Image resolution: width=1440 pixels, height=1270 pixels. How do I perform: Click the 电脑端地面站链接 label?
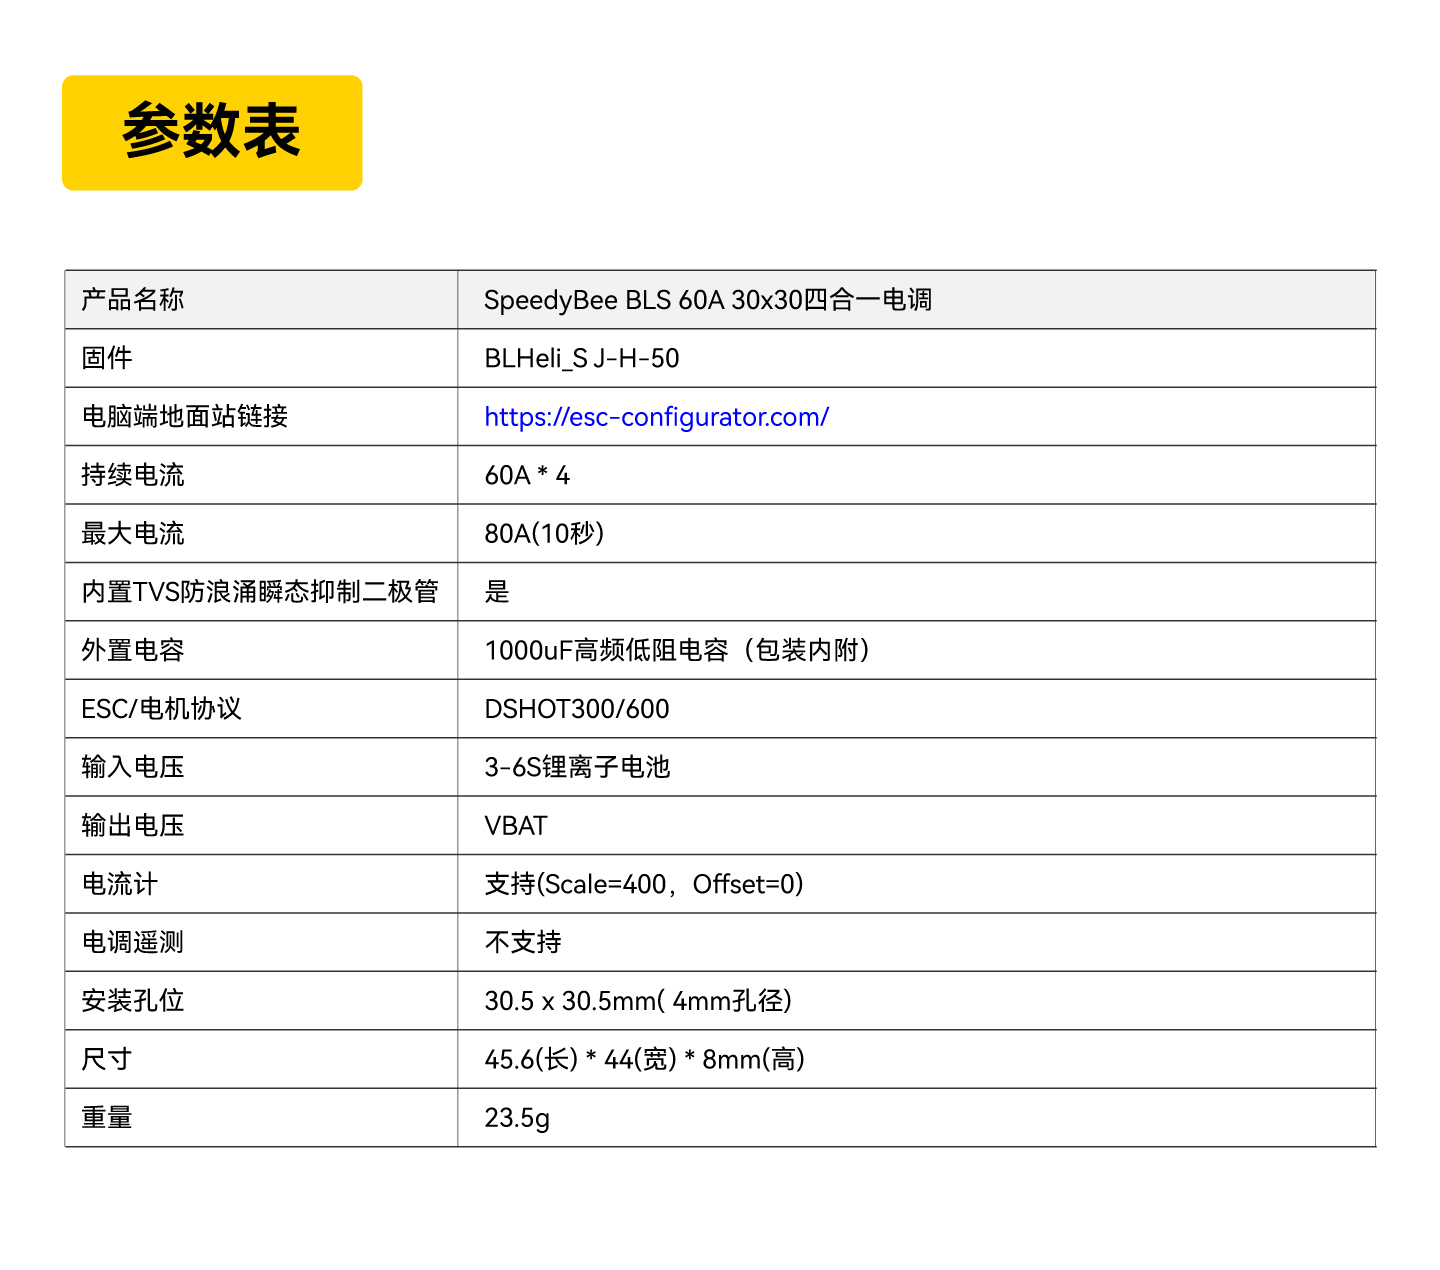point(184,417)
